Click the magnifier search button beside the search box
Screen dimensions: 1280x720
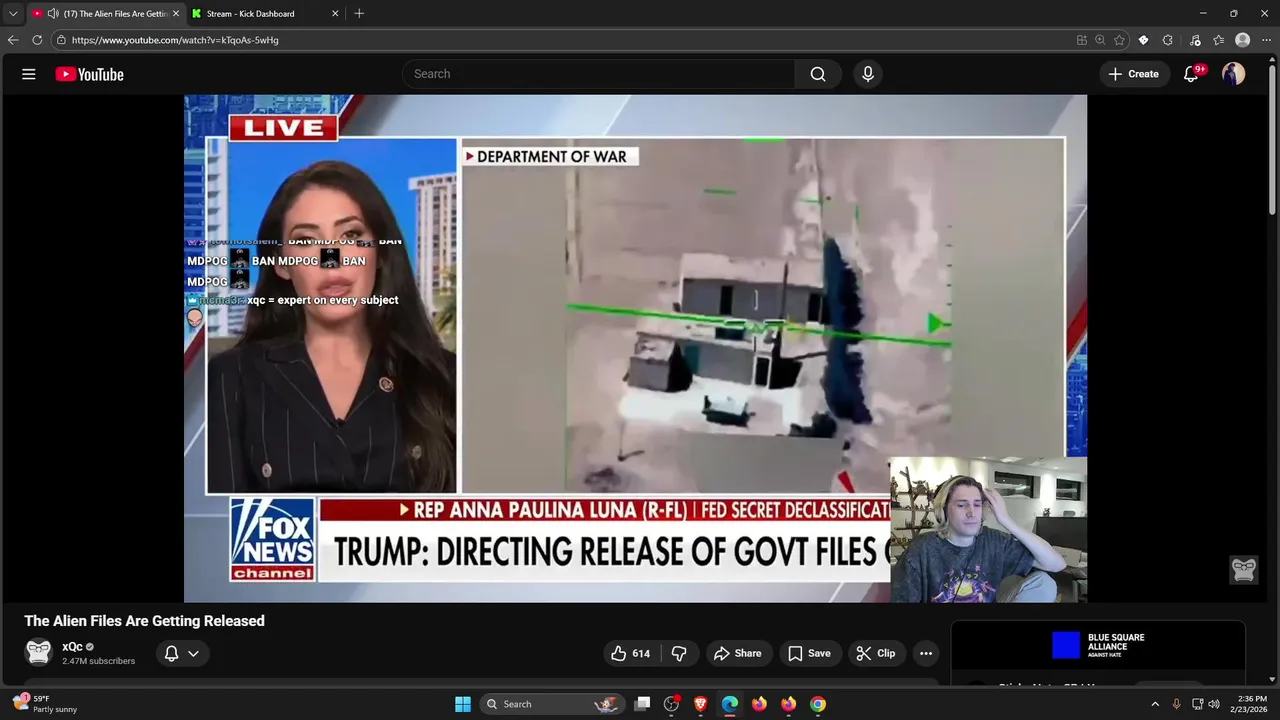click(818, 74)
